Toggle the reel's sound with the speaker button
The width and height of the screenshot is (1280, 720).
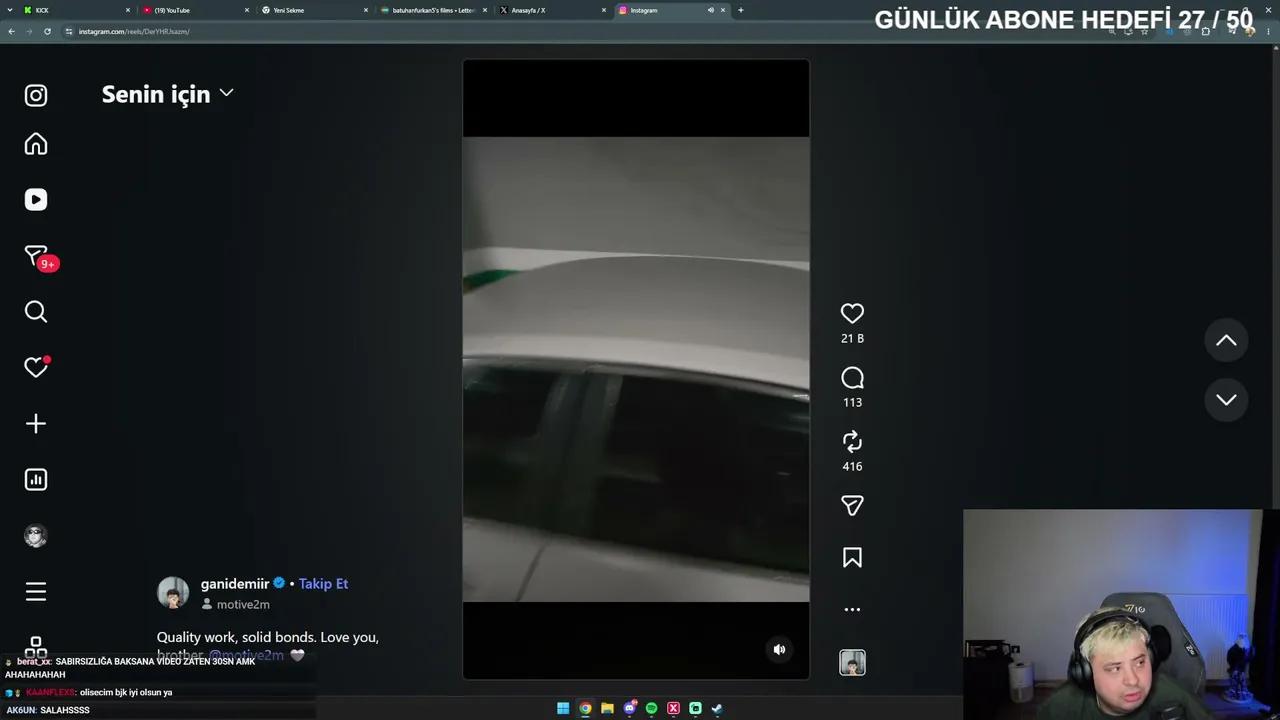click(x=780, y=649)
